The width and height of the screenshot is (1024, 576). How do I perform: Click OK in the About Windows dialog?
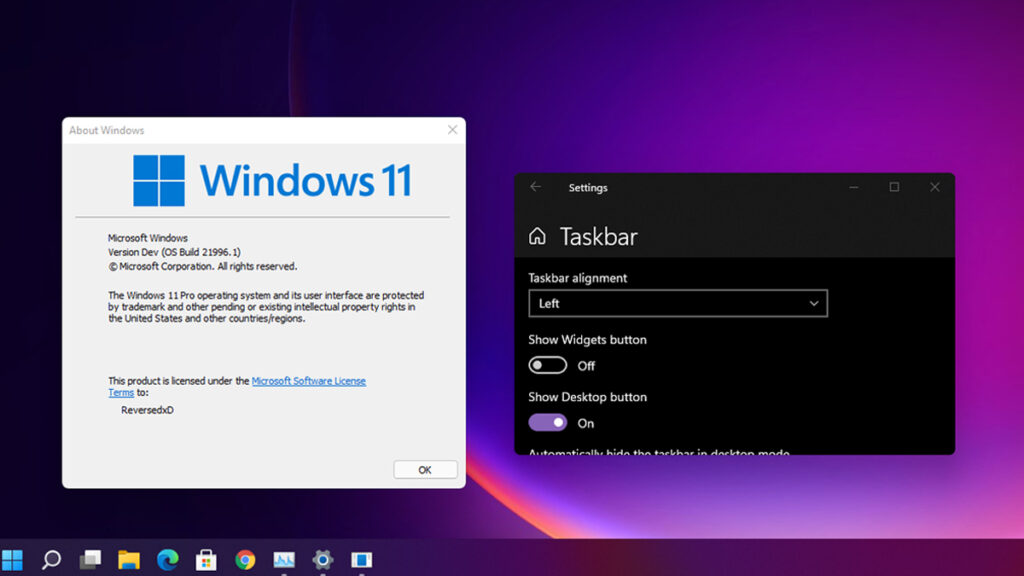425,469
